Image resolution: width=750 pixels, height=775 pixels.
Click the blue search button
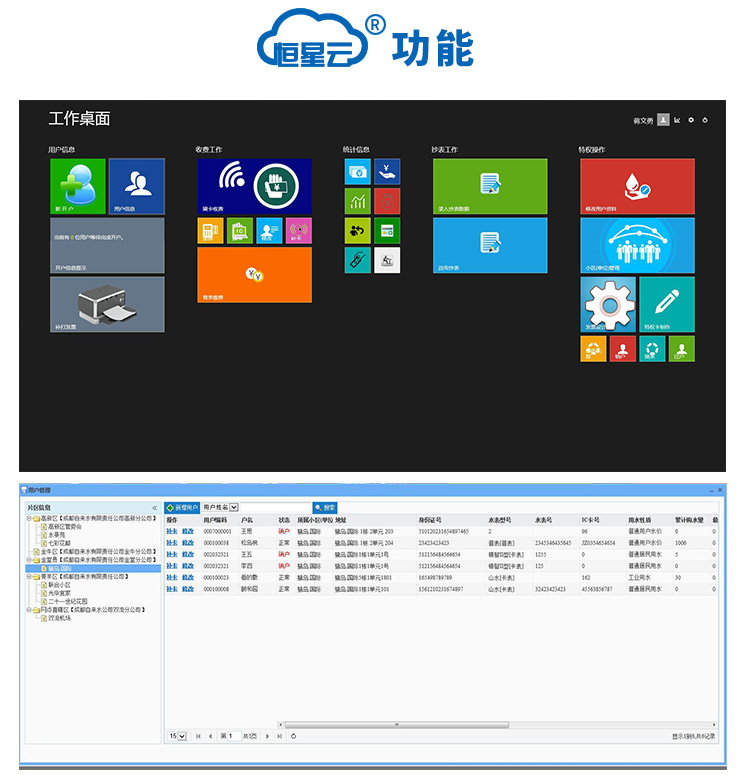[325, 508]
